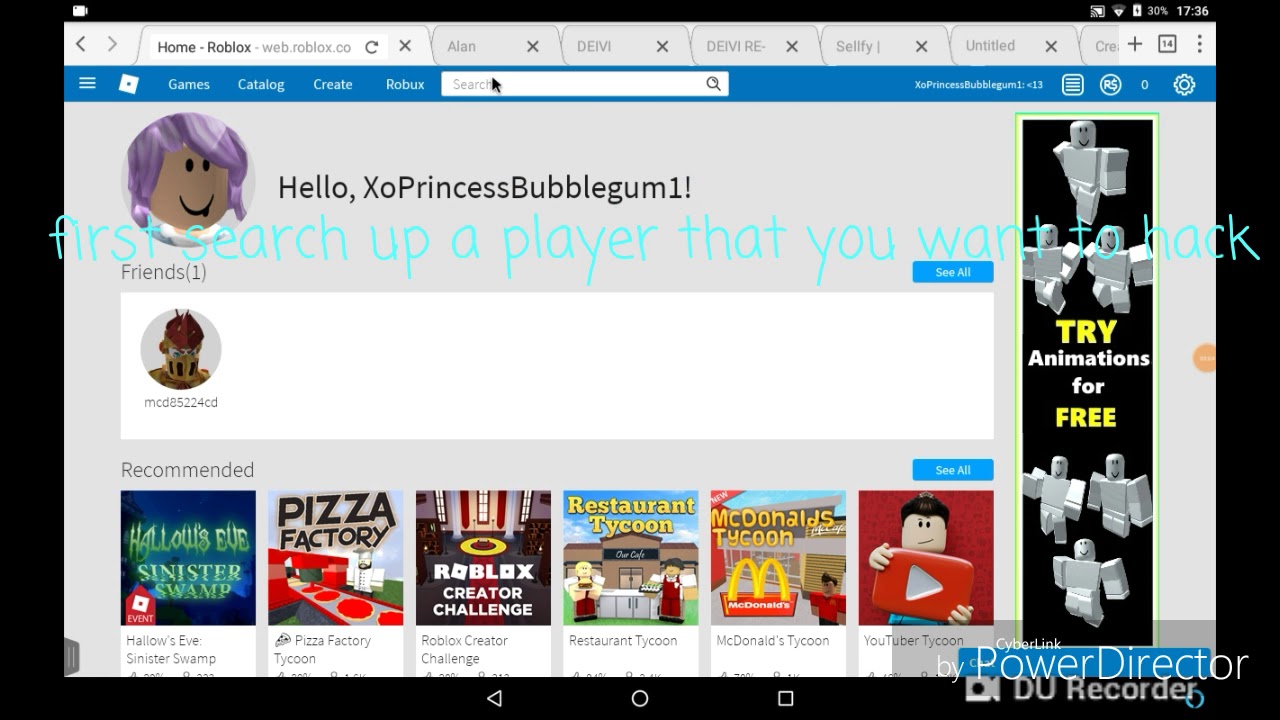
Task: Click the mcd85224cd friend name
Action: 181,402
